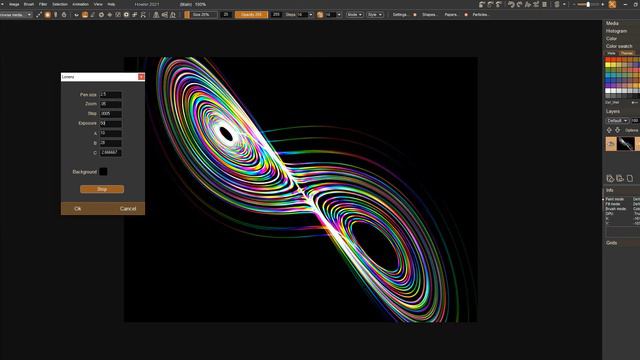Switch to the Themes tab in swatches
Image resolution: width=640 pixels, height=360 pixels.
(x=627, y=53)
